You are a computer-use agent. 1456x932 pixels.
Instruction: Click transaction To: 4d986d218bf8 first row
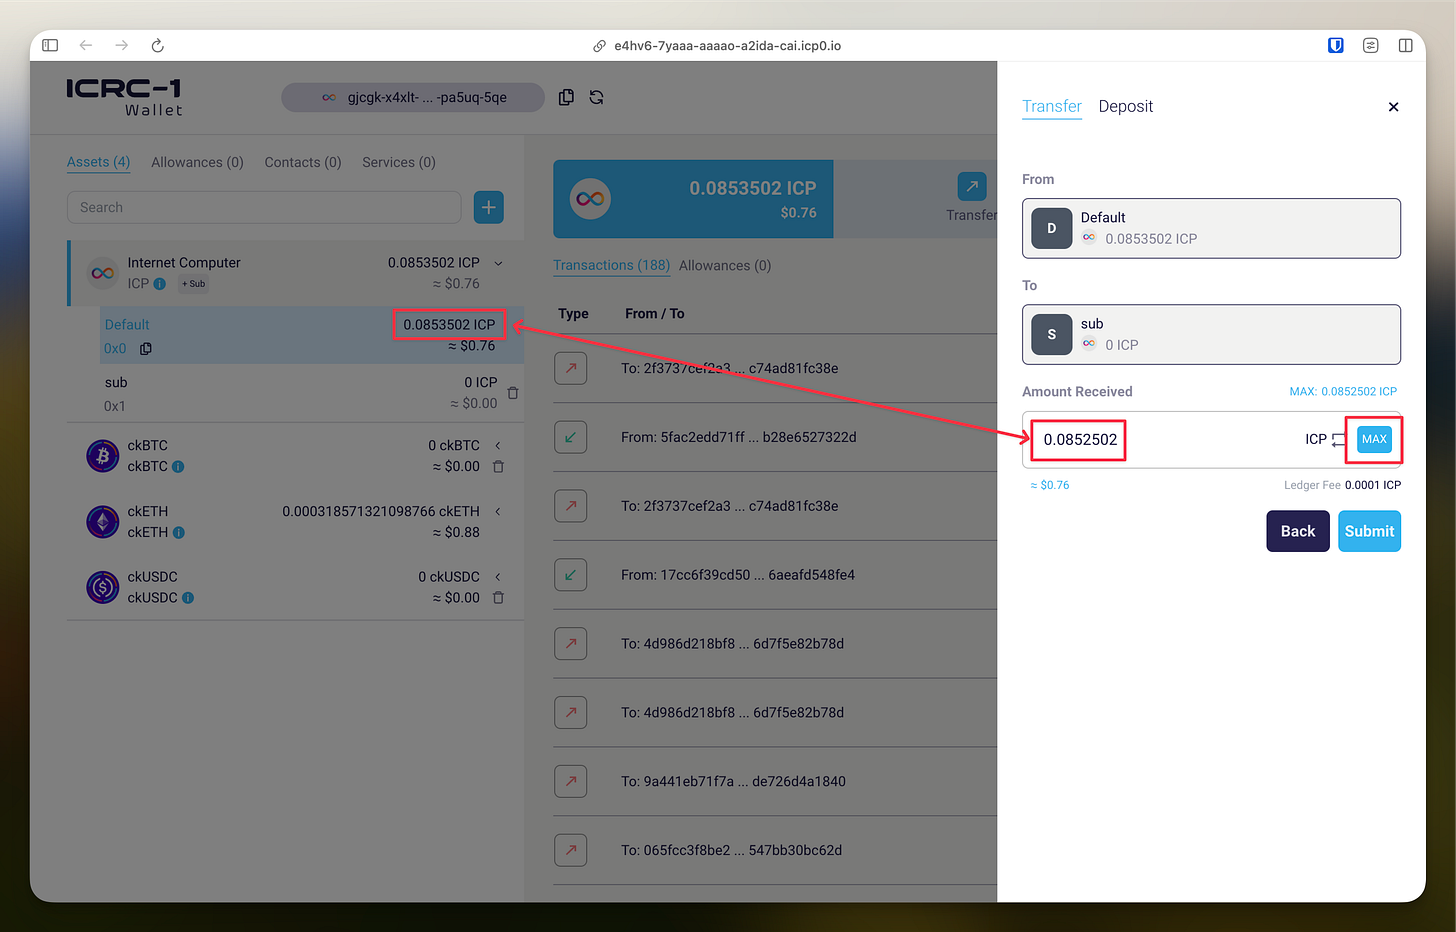pyautogui.click(x=732, y=644)
